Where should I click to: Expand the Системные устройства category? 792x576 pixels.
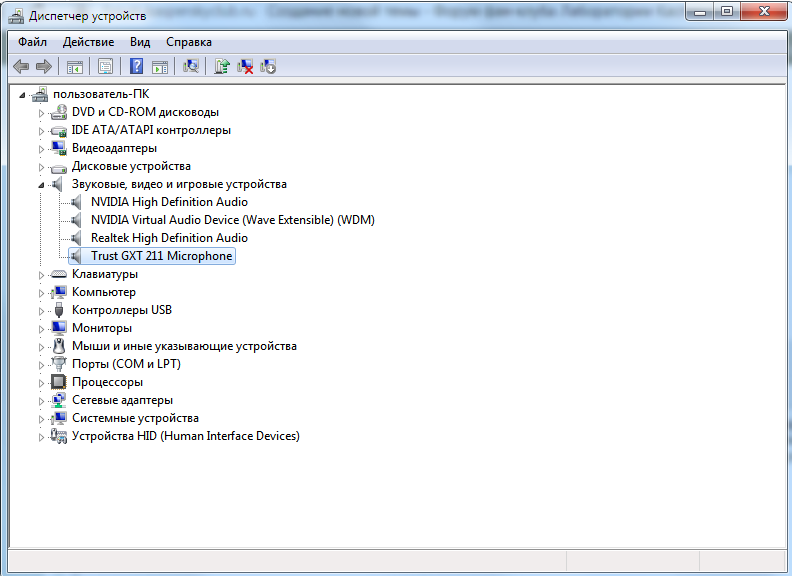click(x=41, y=419)
